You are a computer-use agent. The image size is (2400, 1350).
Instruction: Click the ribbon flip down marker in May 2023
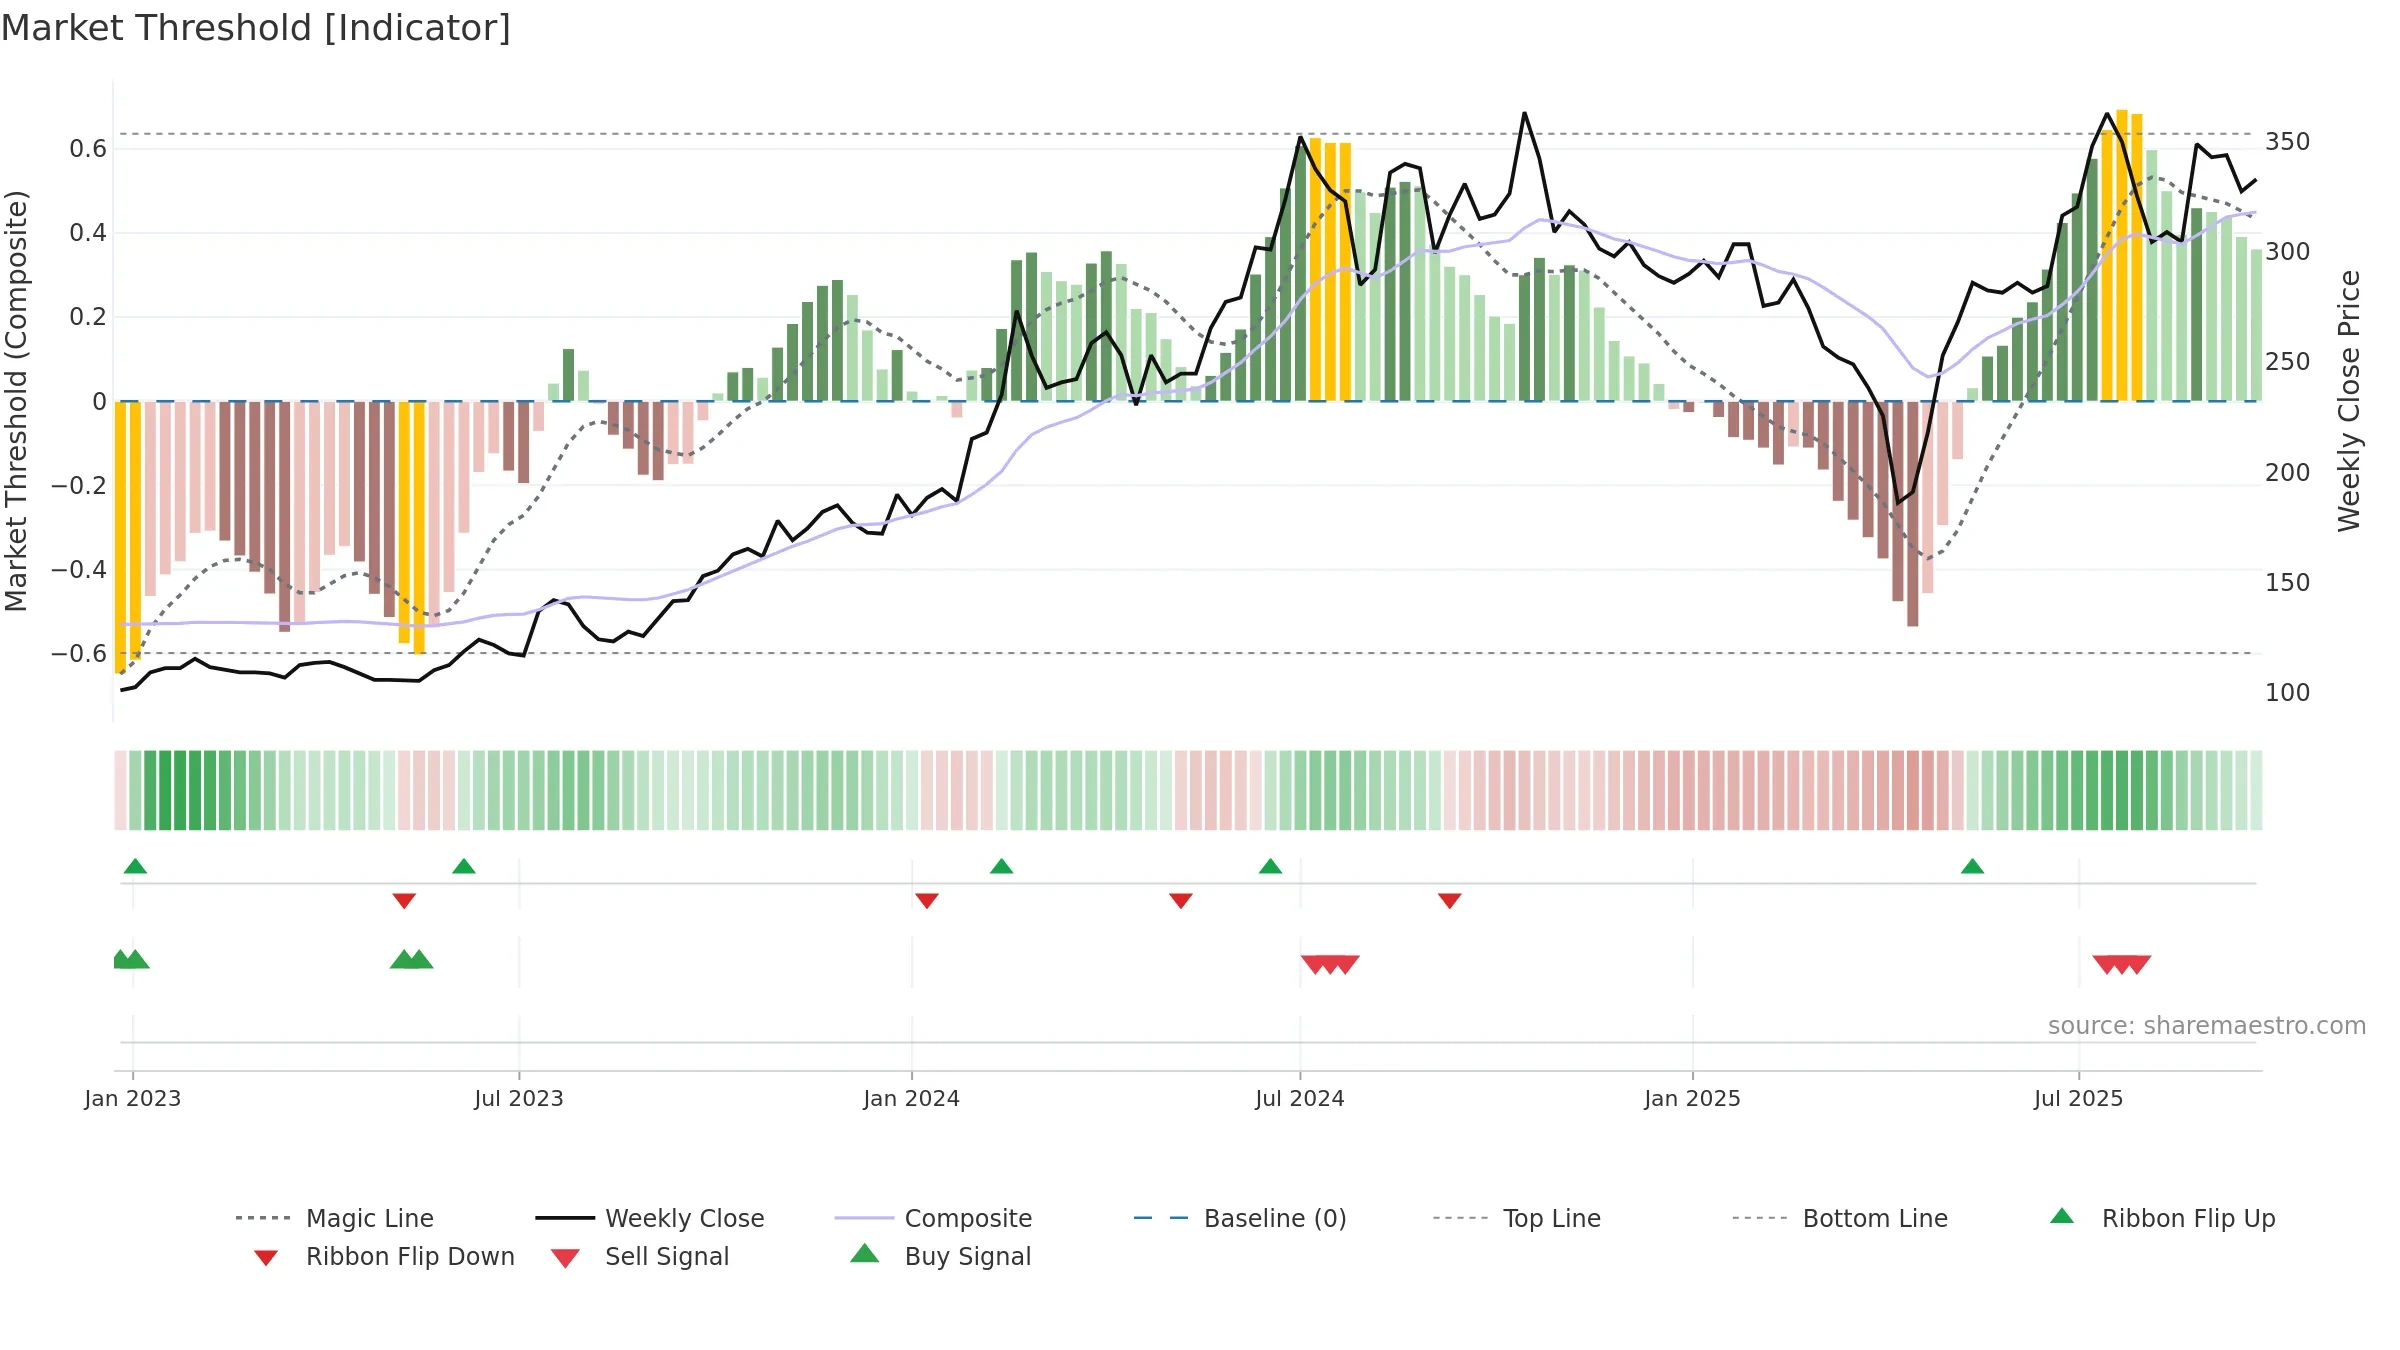pos(404,901)
